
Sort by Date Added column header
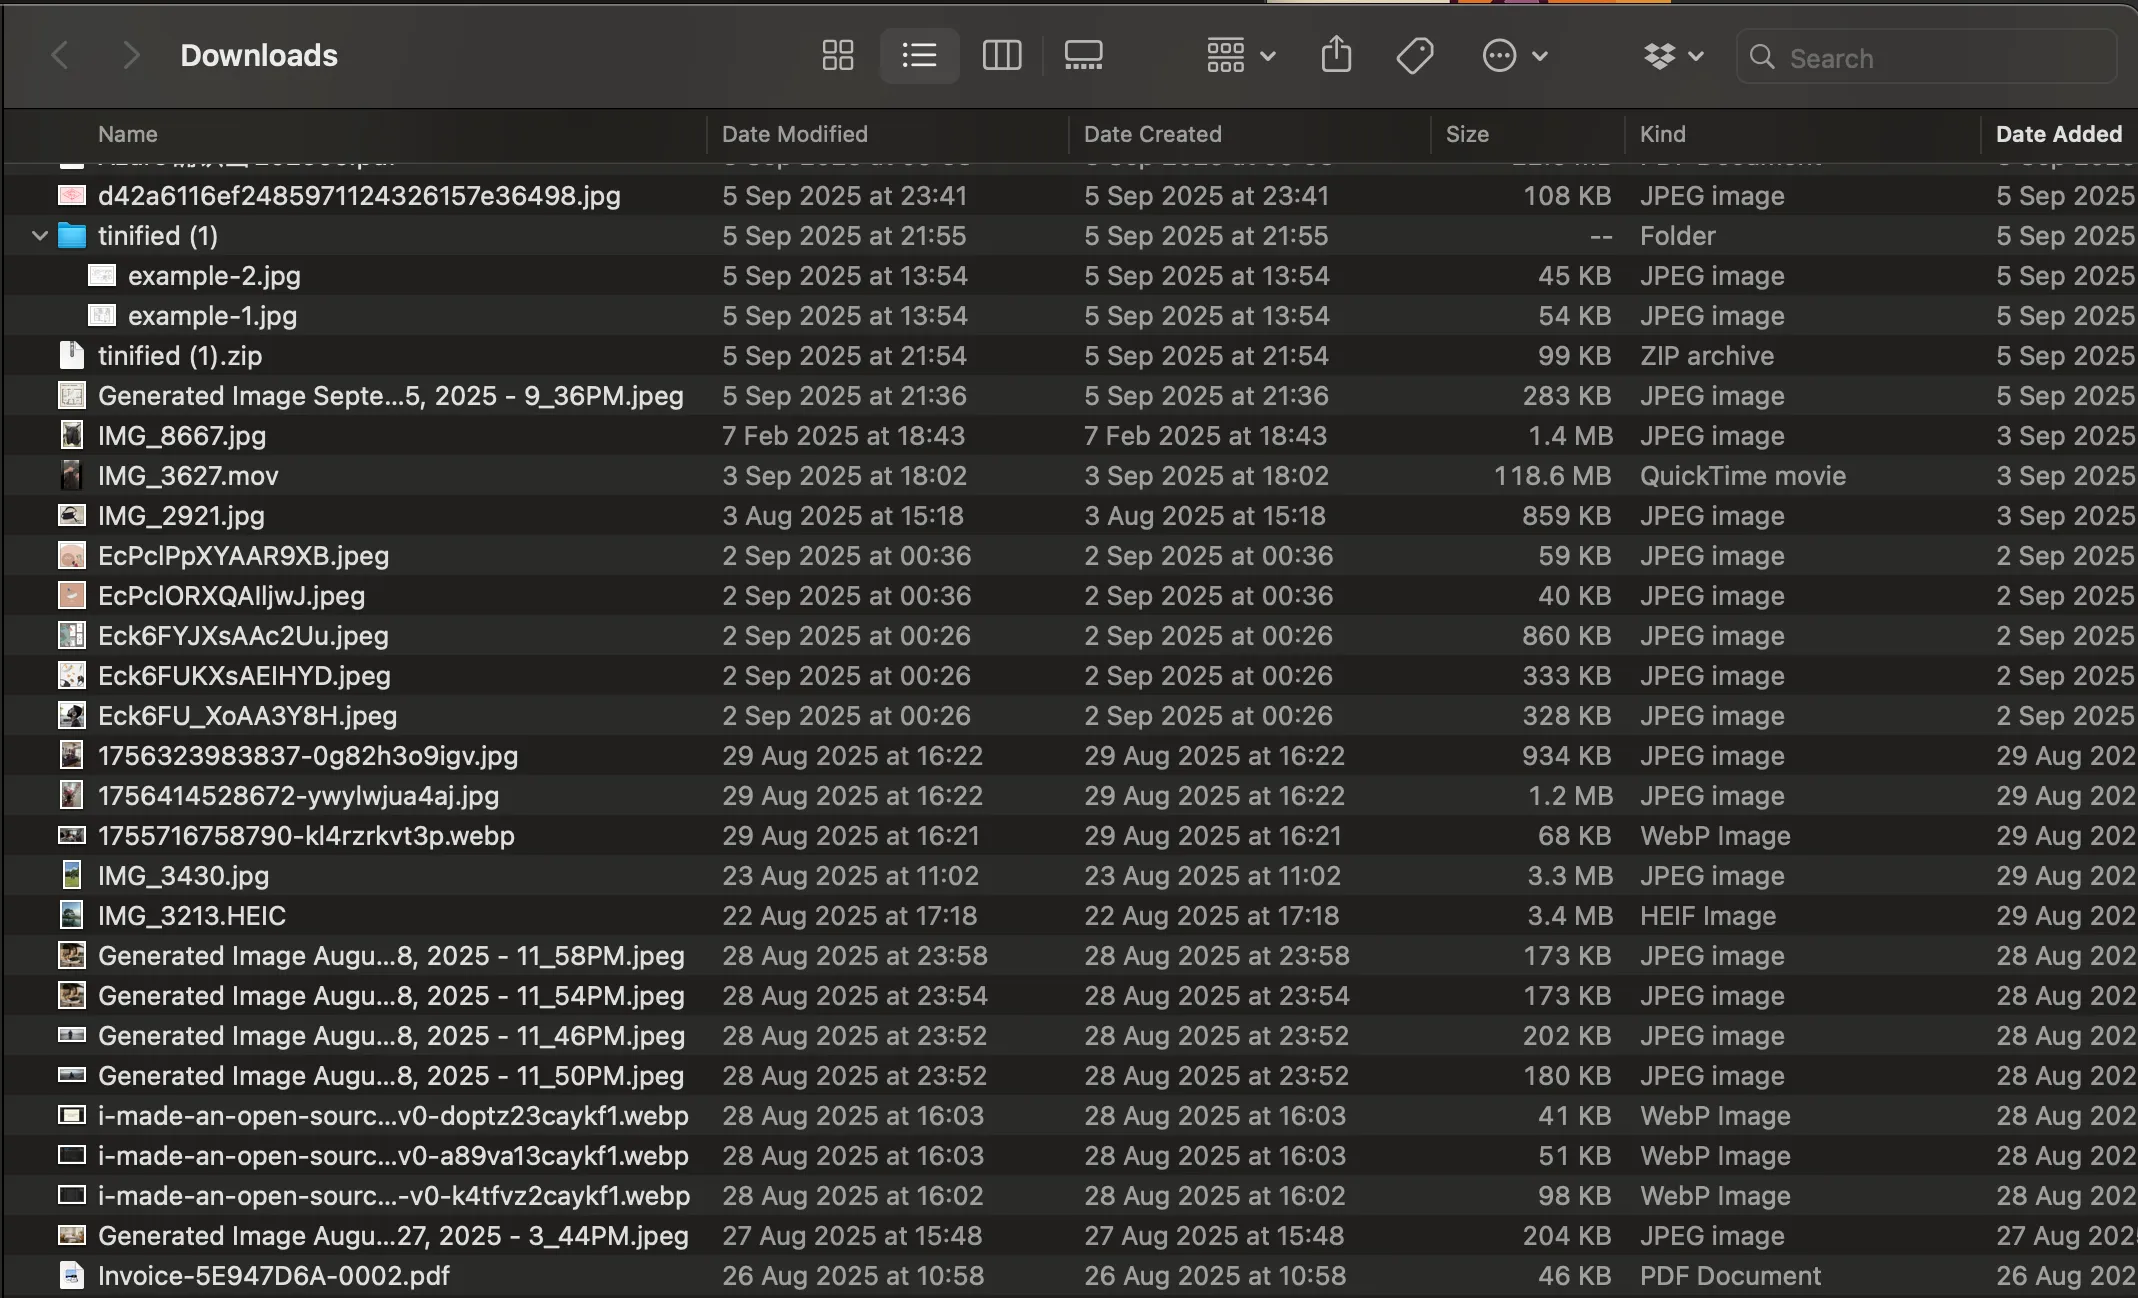click(2058, 134)
